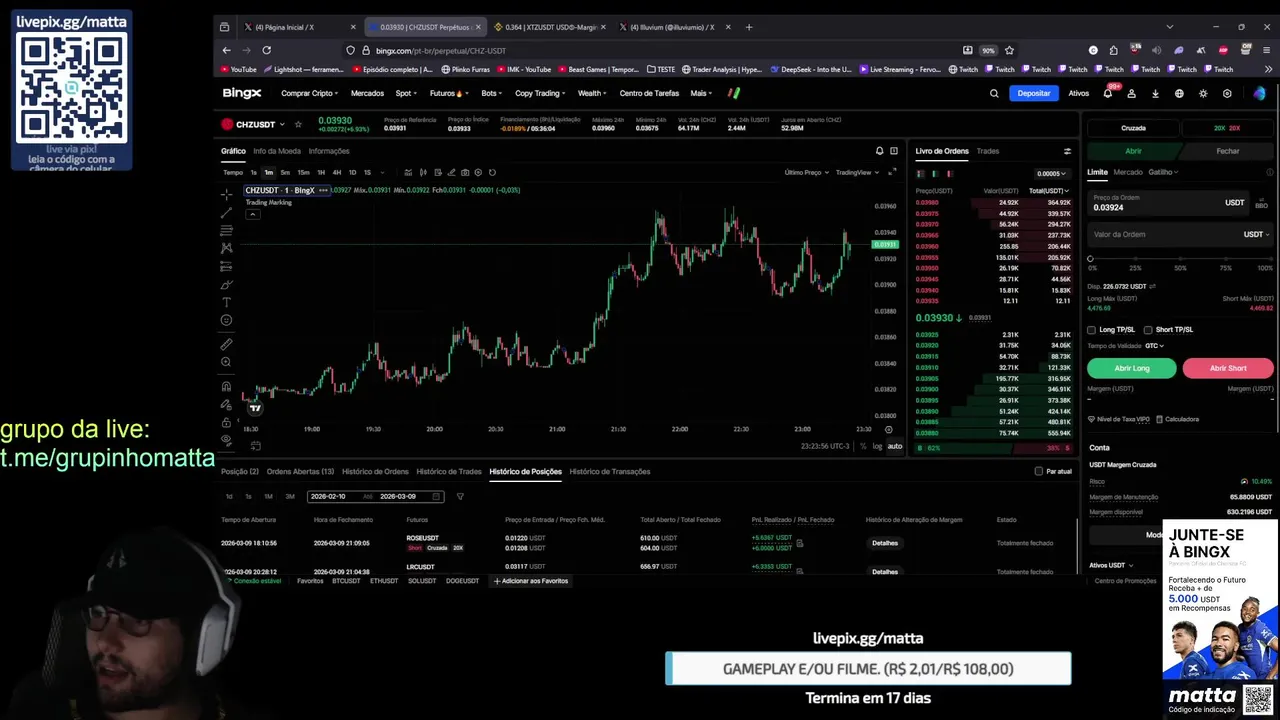Open Detalhes for ROSEUSDT position
Image resolution: width=1280 pixels, height=720 pixels.
point(885,543)
